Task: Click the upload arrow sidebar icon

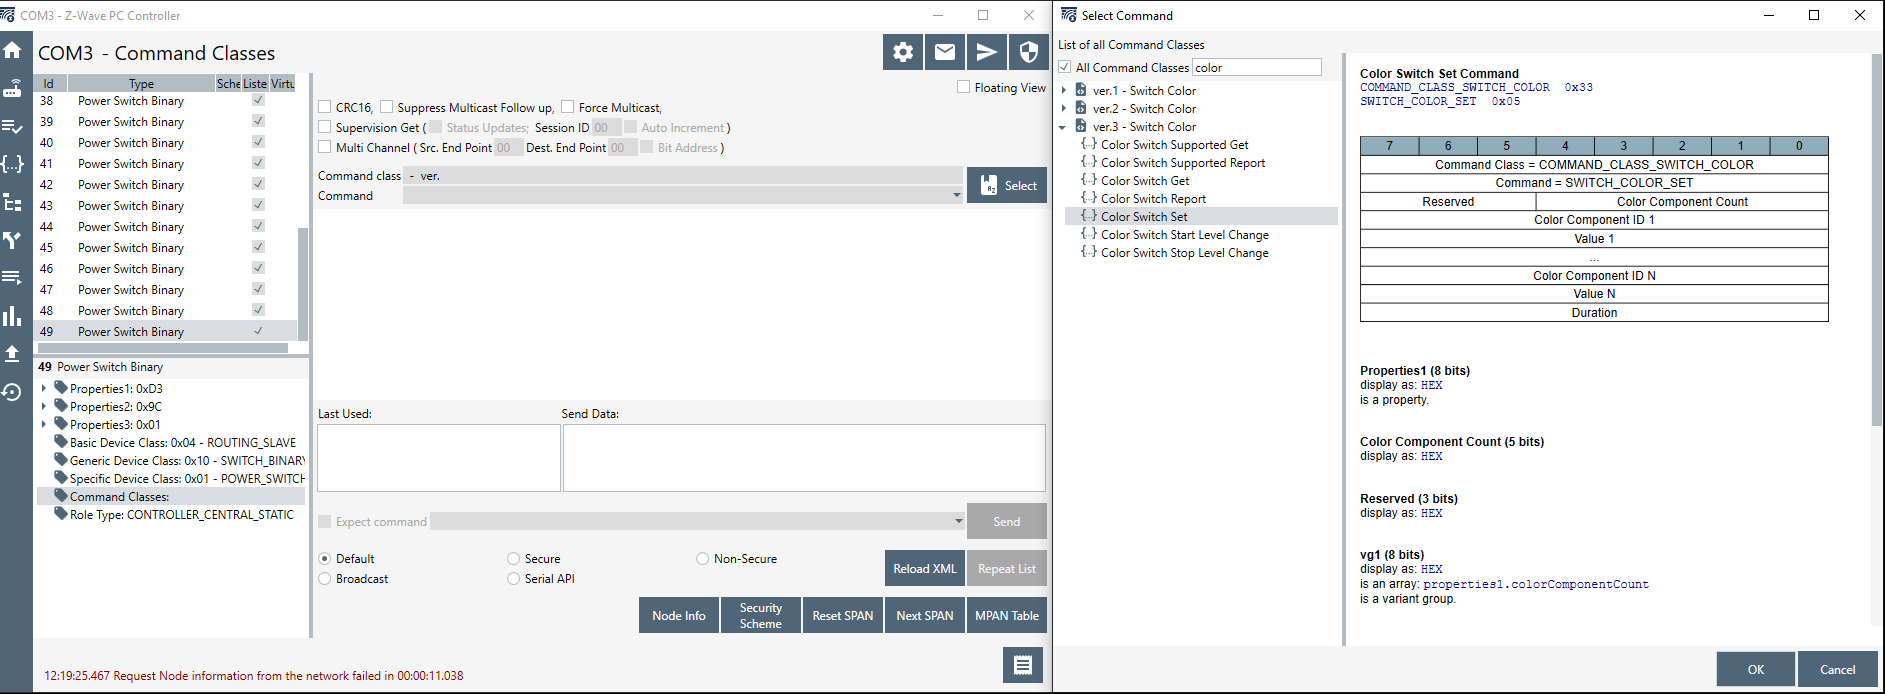Action: click(12, 354)
